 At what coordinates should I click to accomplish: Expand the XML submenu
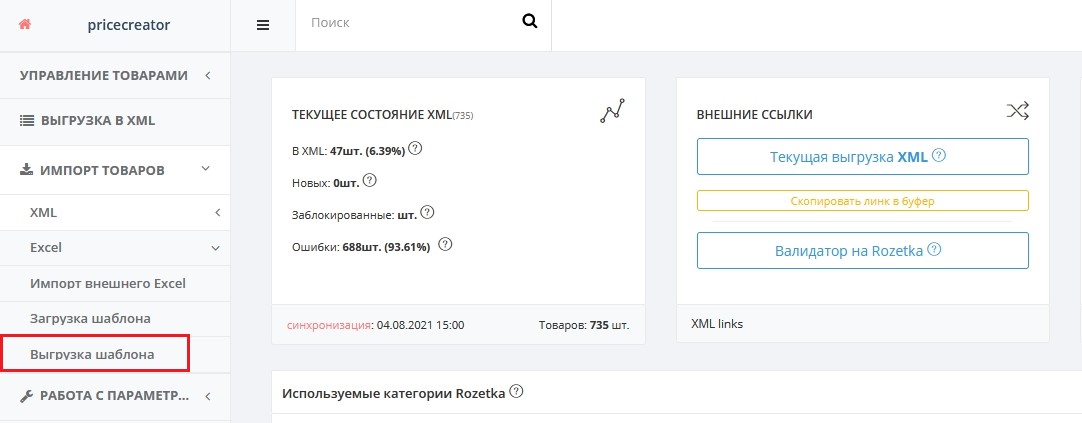click(217, 213)
